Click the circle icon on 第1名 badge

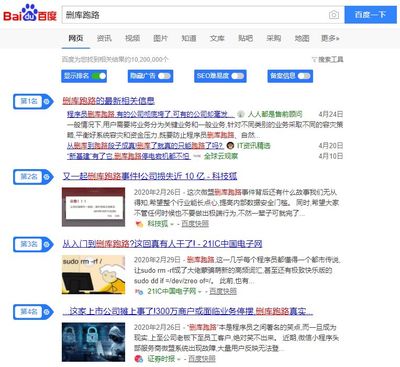point(47,101)
